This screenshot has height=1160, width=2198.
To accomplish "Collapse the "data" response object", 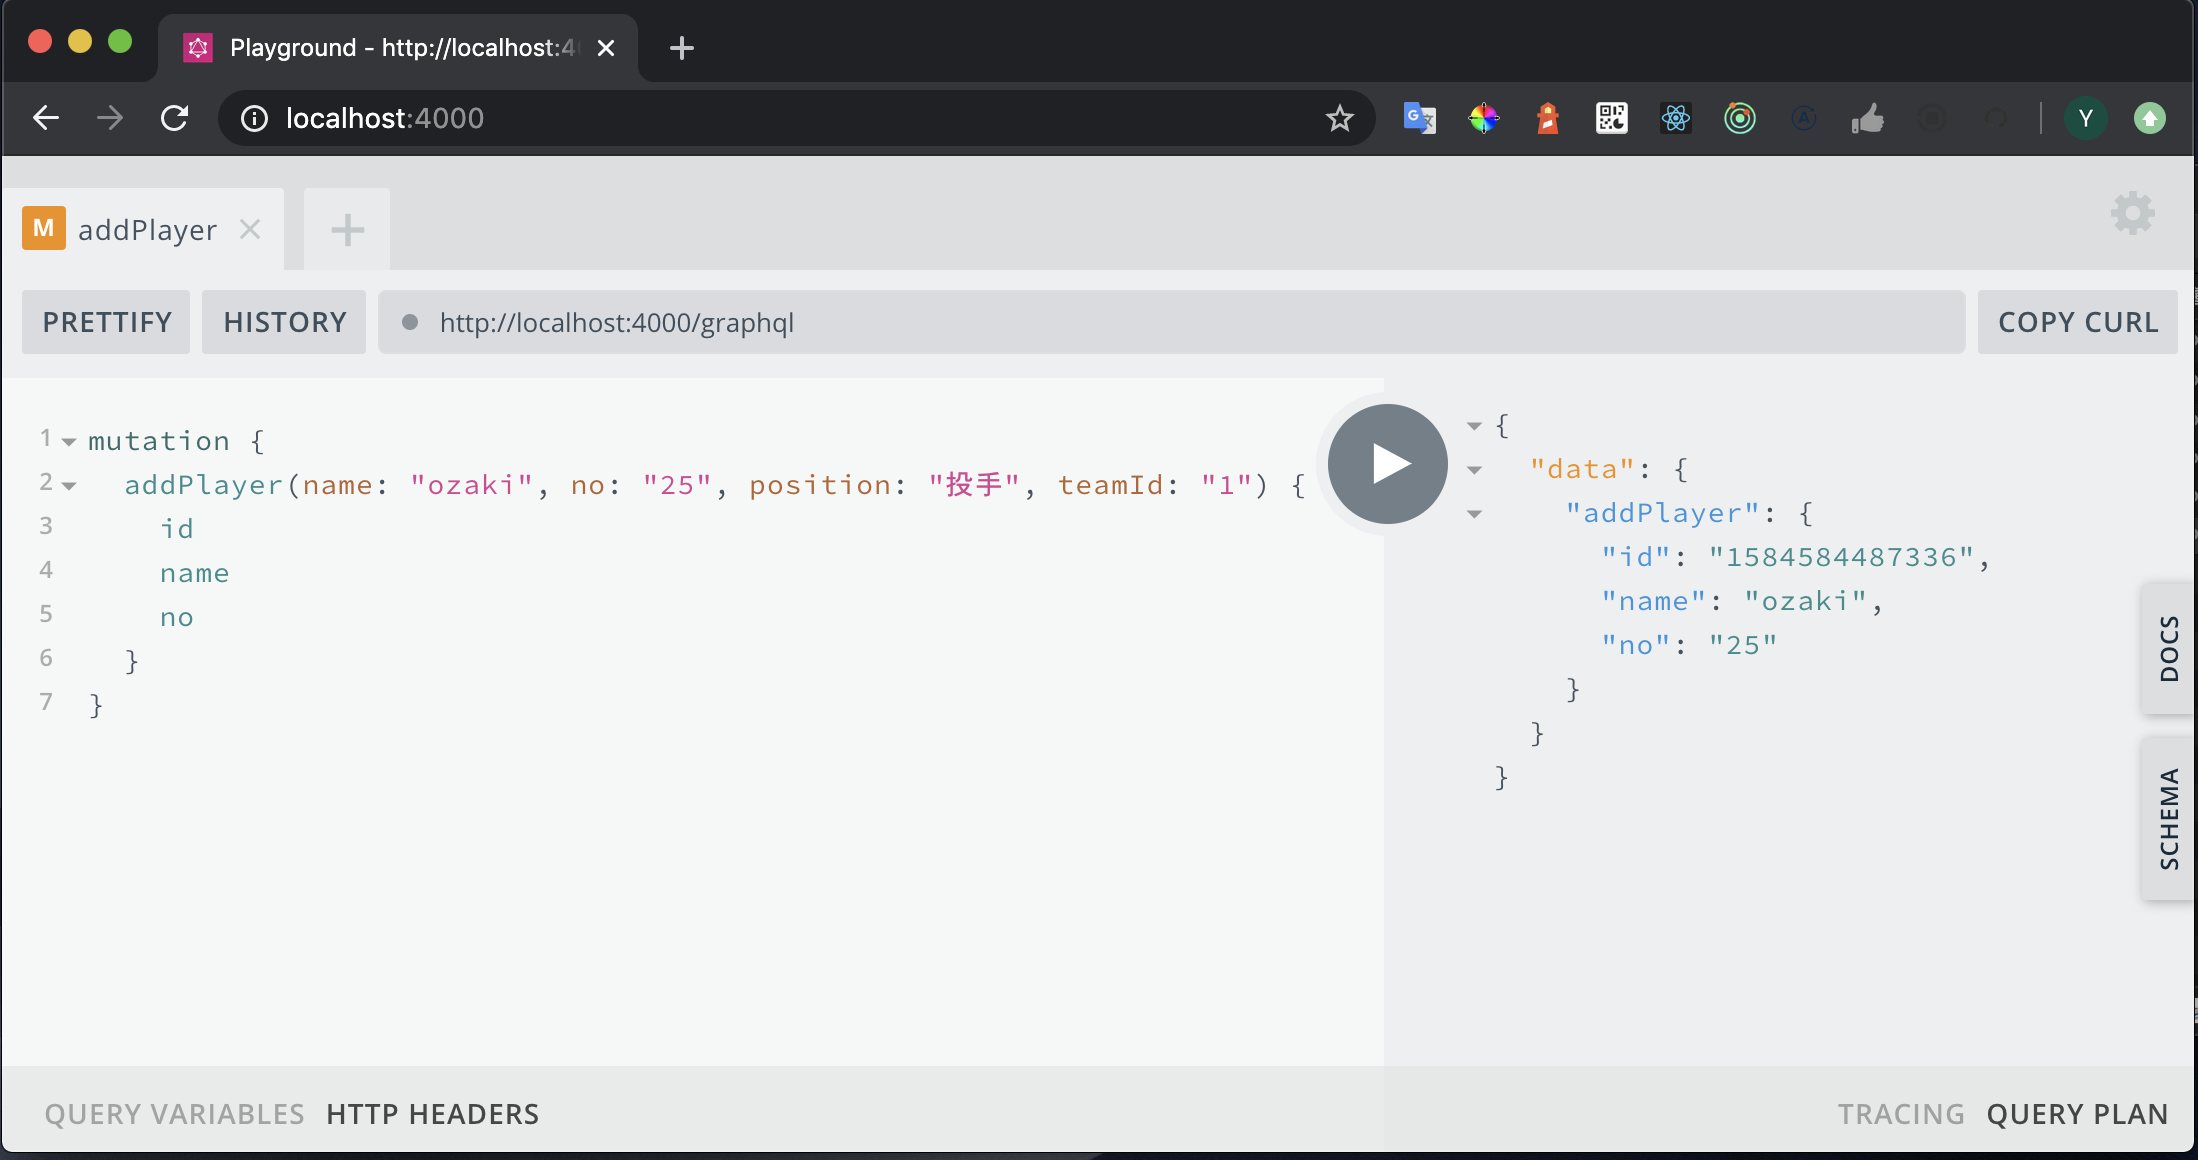I will pos(1474,470).
